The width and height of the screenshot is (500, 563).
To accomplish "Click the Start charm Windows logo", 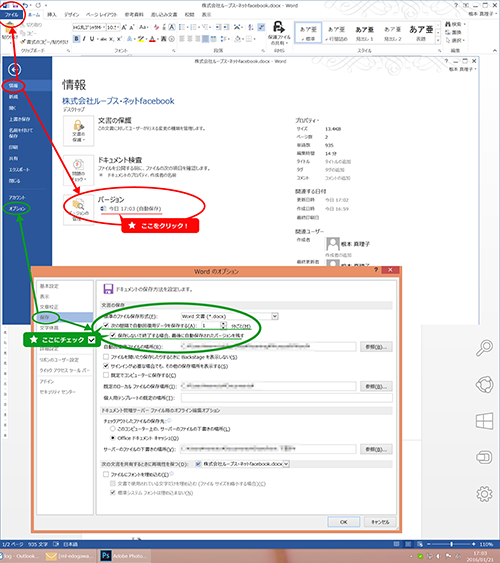I will pyautogui.click(x=484, y=421).
